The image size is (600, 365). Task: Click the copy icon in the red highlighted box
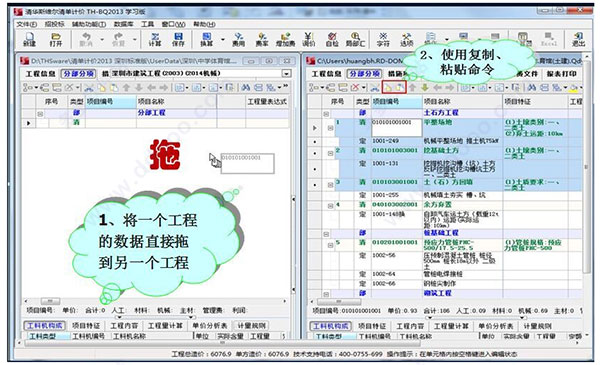coord(388,88)
